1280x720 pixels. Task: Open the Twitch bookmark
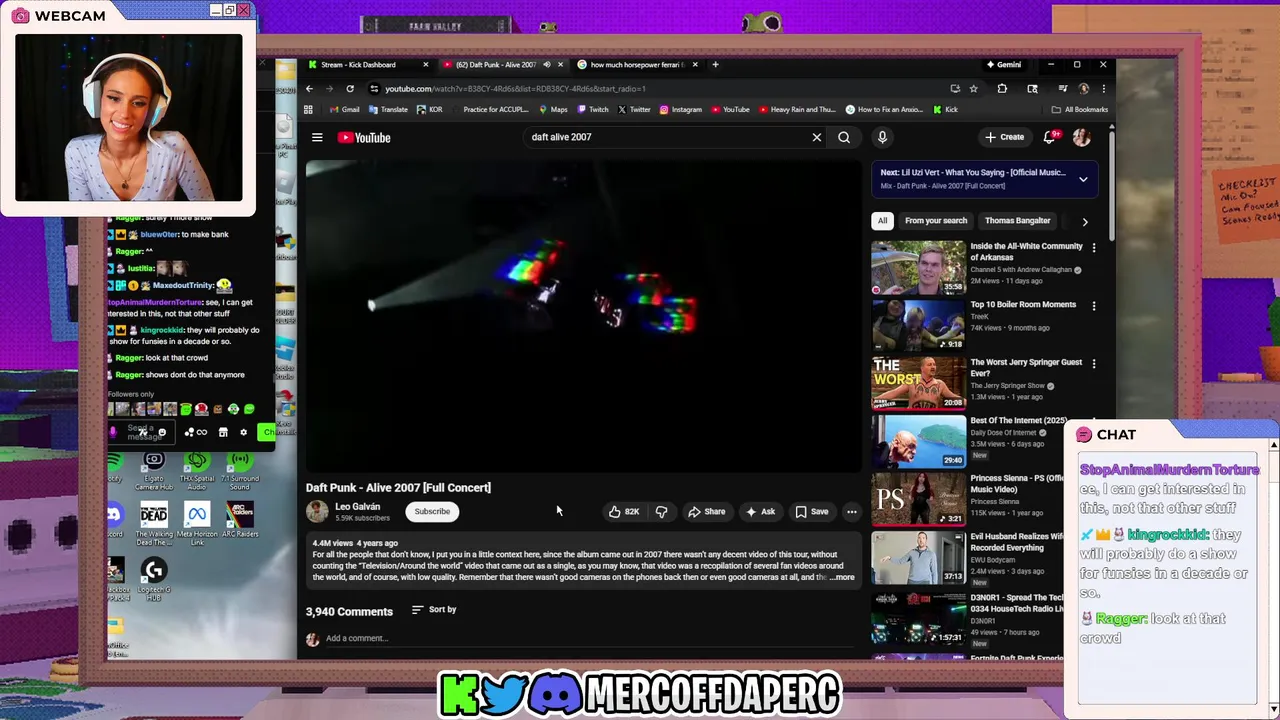[x=592, y=110]
